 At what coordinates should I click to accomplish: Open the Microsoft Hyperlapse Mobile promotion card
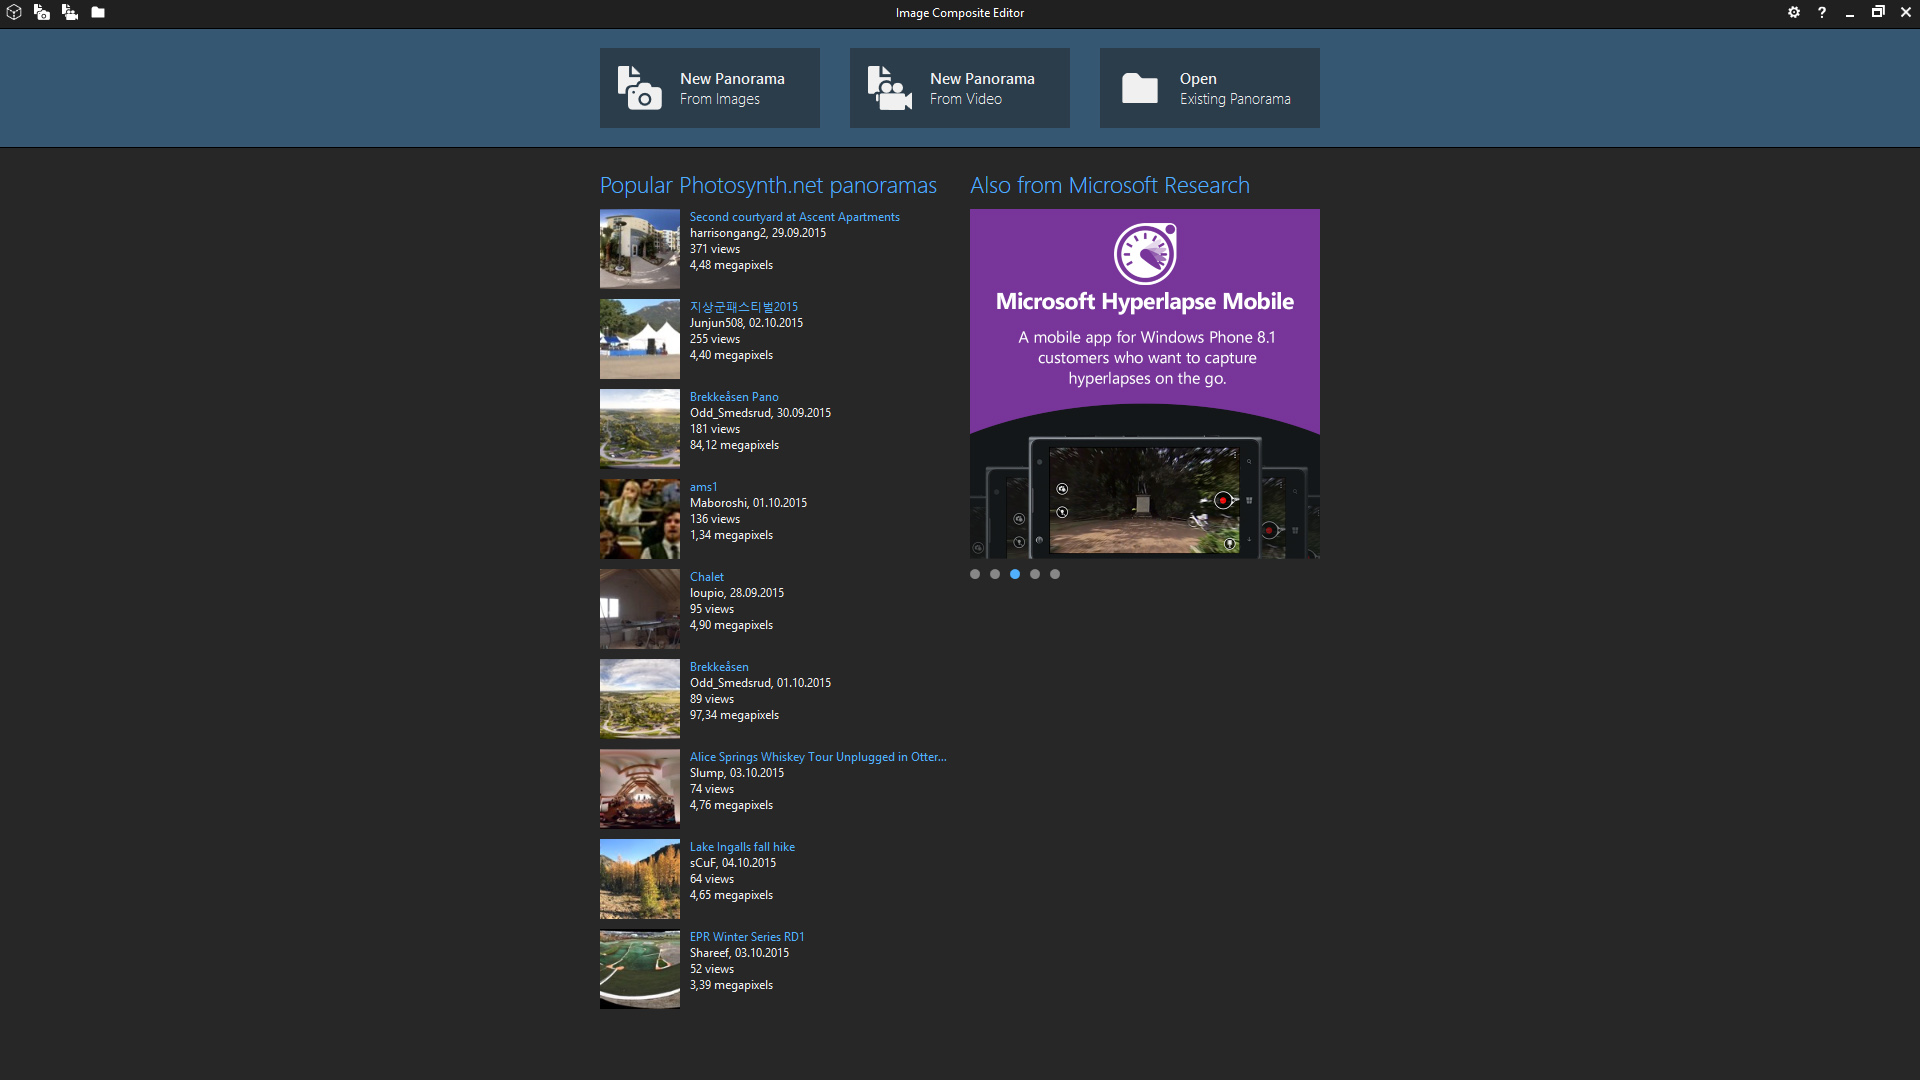point(1144,383)
